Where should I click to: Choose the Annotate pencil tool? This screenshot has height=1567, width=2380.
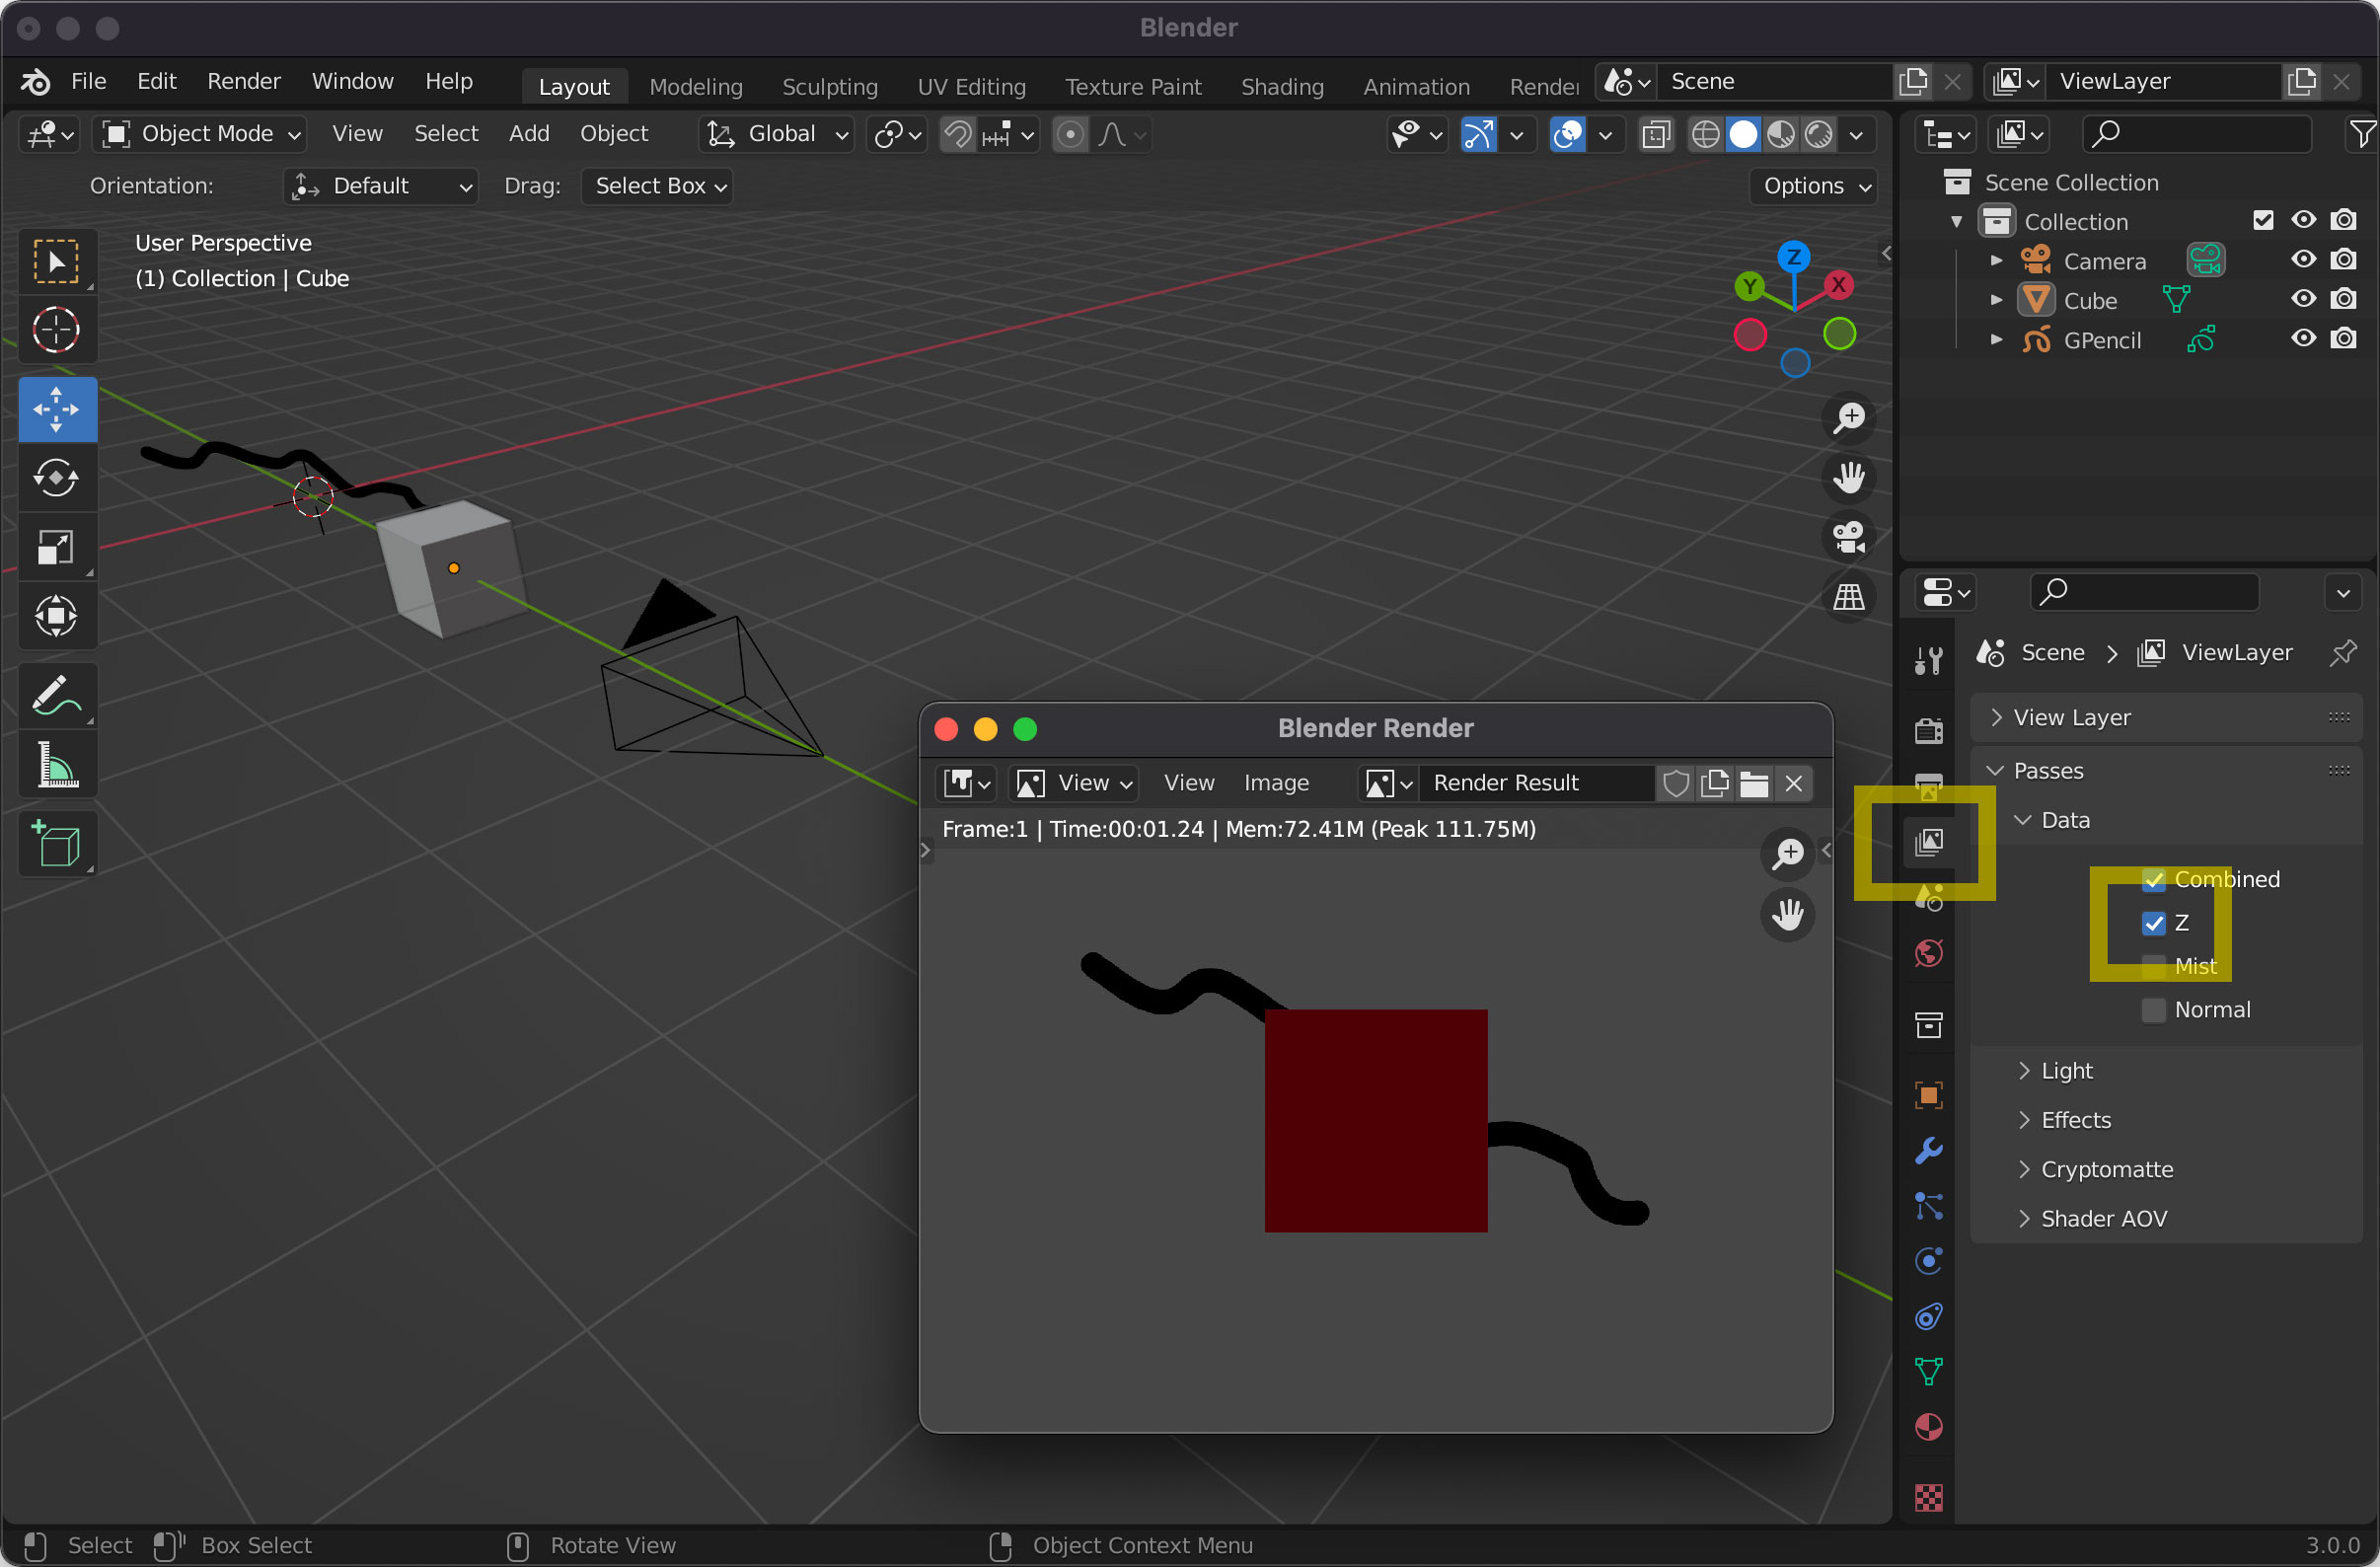[56, 695]
